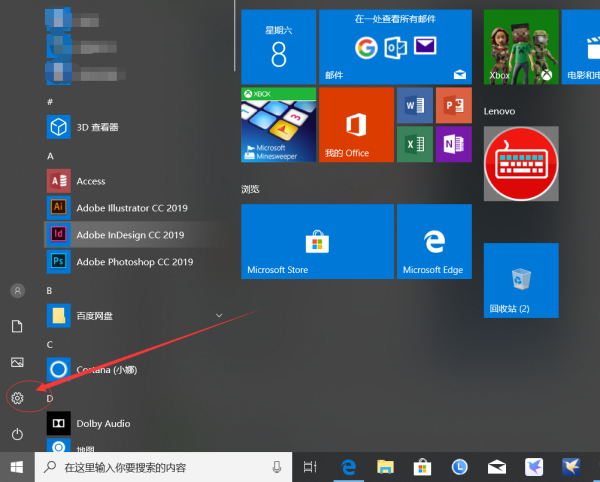Click the letter B section header
Screen dimensions: 600x482
coord(49,291)
